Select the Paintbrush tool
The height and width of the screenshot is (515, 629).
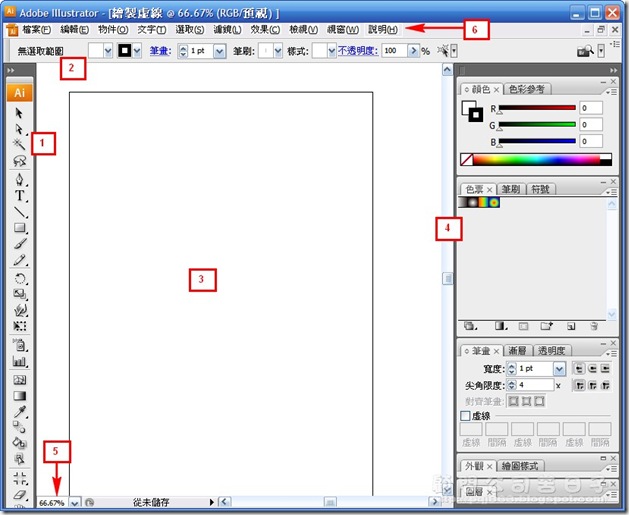(x=20, y=244)
